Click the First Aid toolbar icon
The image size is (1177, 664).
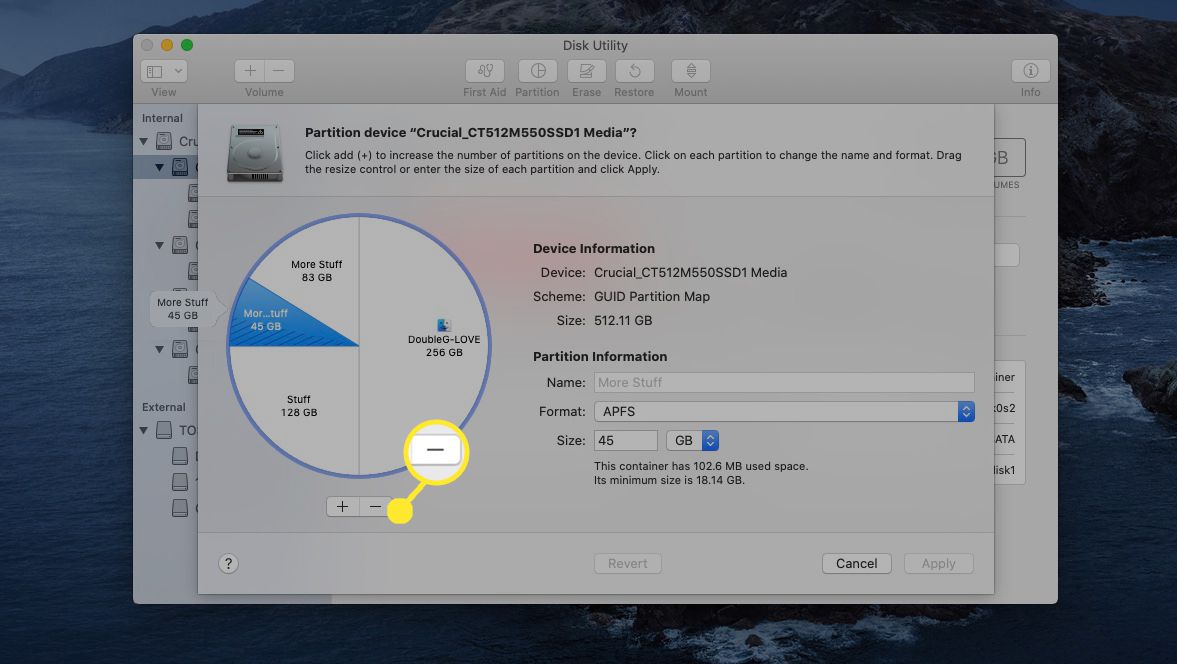pyautogui.click(x=485, y=72)
